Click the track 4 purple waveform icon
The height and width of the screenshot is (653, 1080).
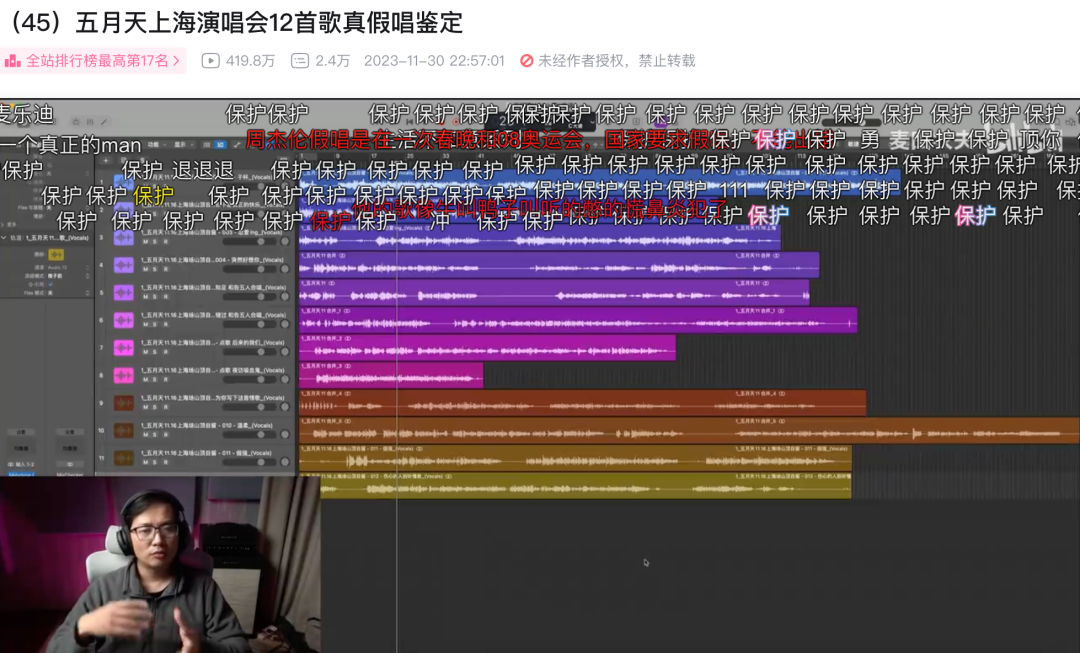coord(123,265)
